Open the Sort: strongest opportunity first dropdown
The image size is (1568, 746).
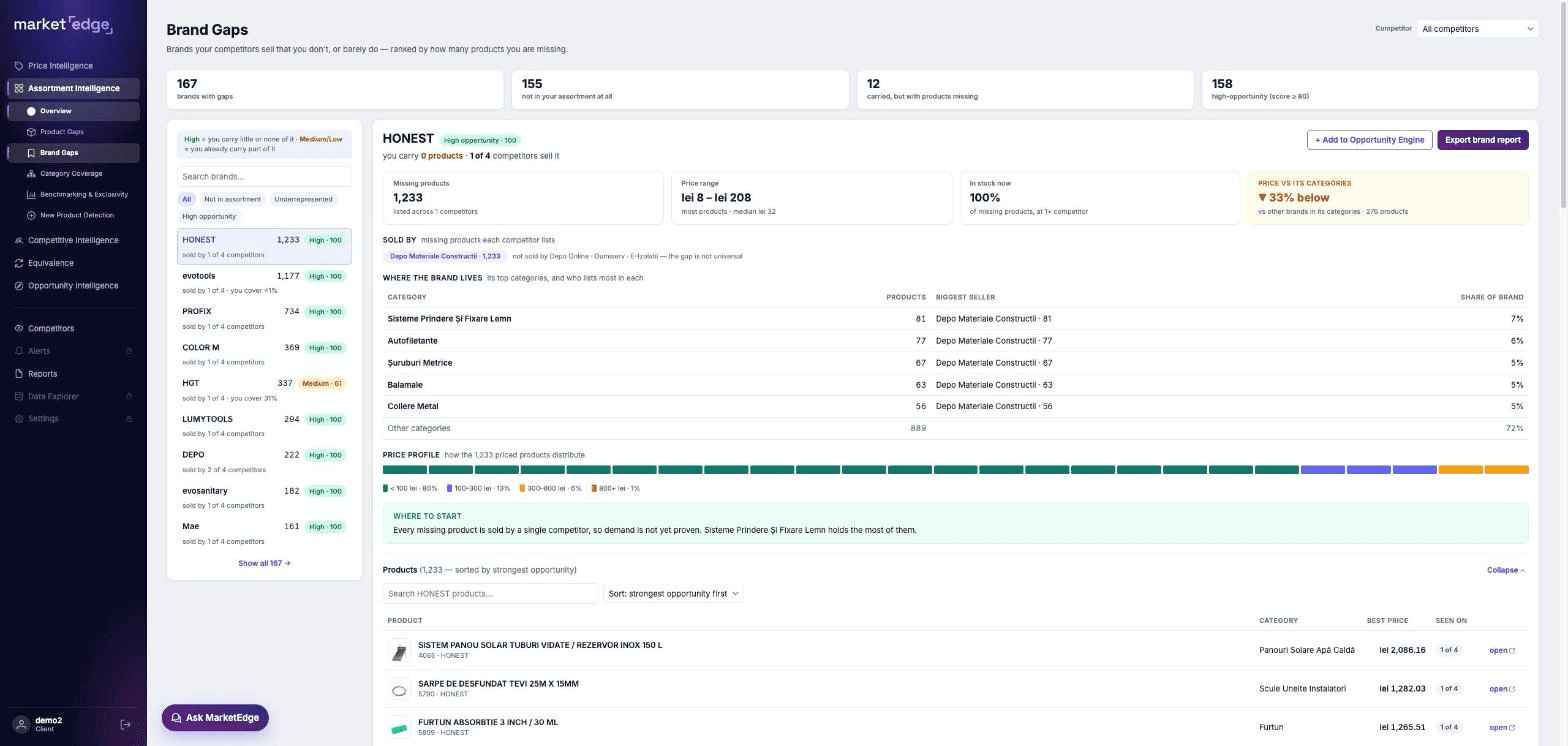pyautogui.click(x=673, y=594)
